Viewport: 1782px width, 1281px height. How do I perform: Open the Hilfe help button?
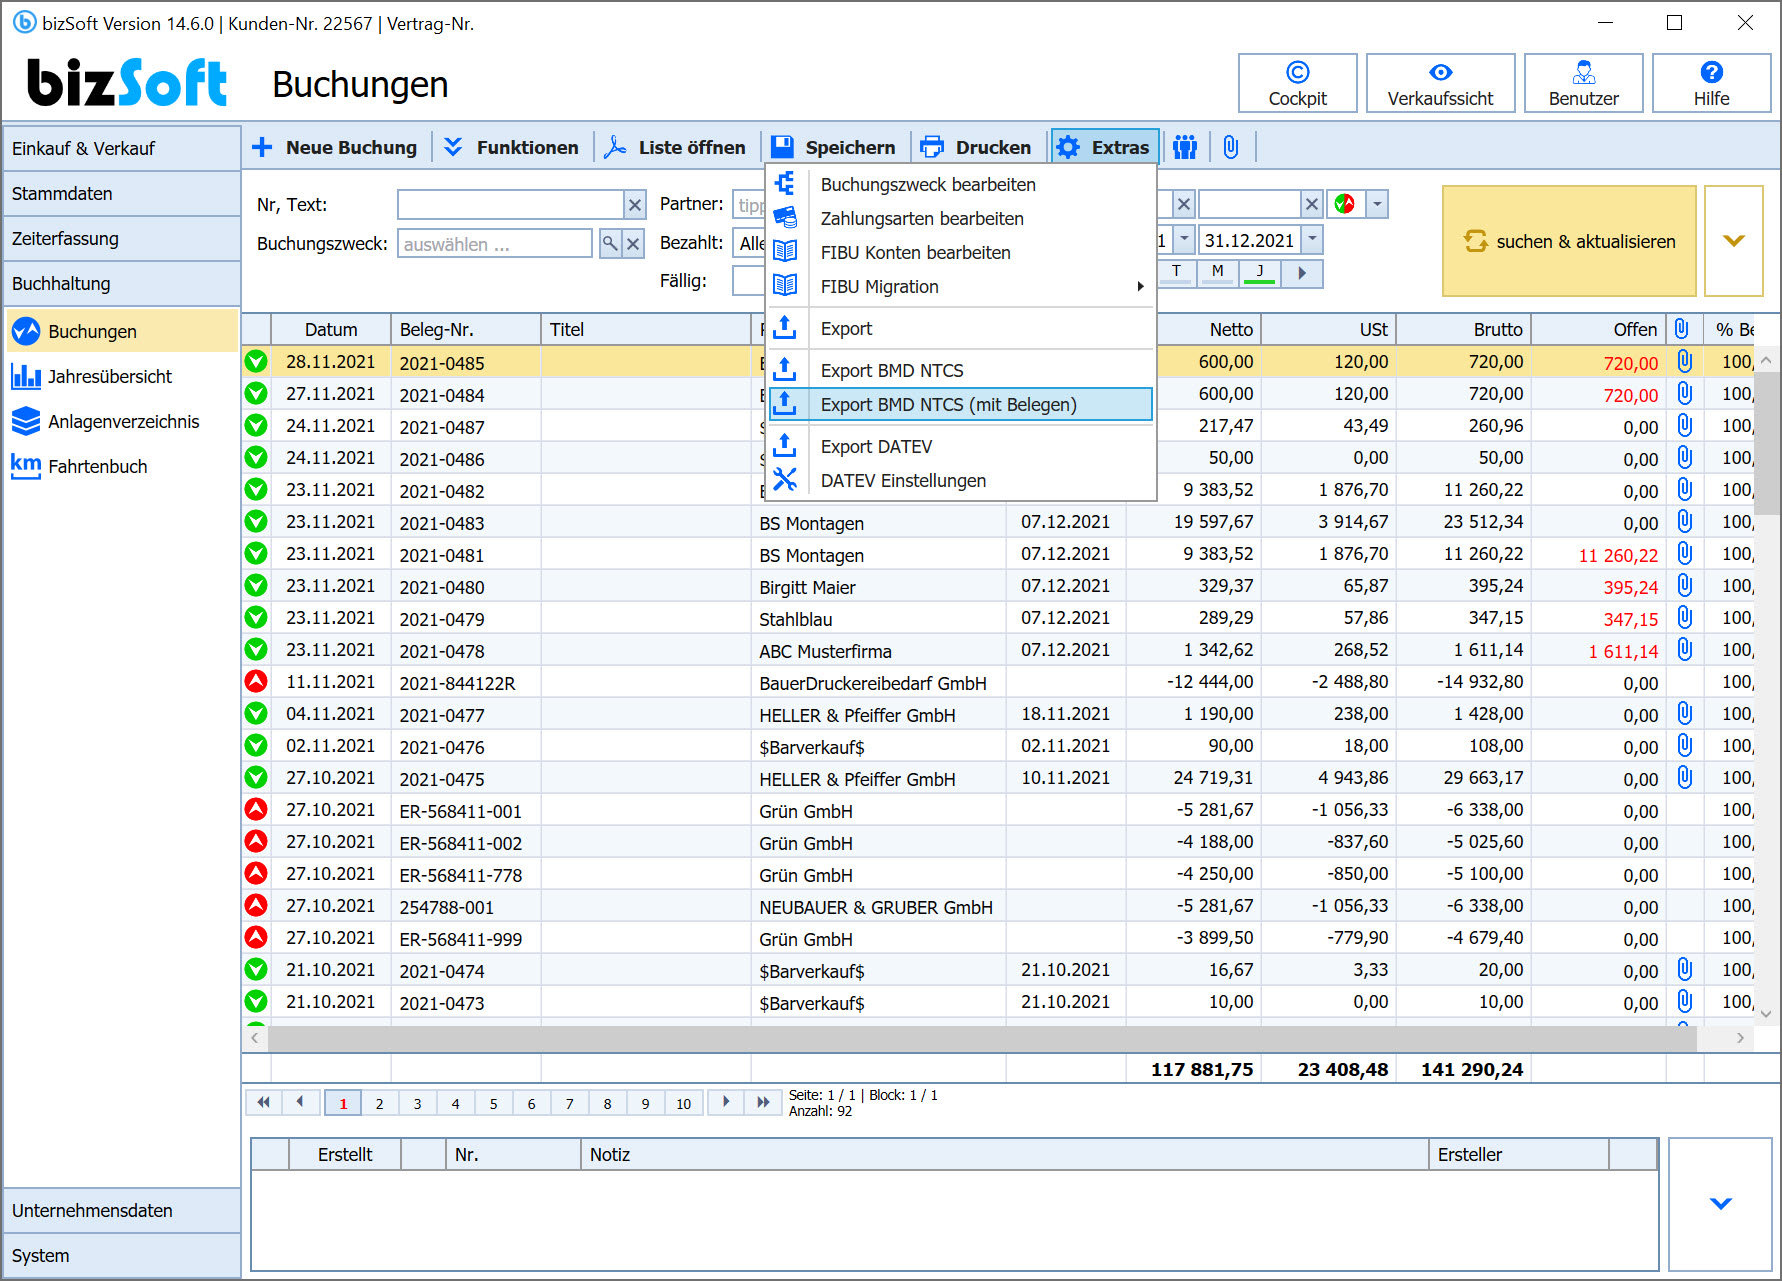(x=1710, y=83)
